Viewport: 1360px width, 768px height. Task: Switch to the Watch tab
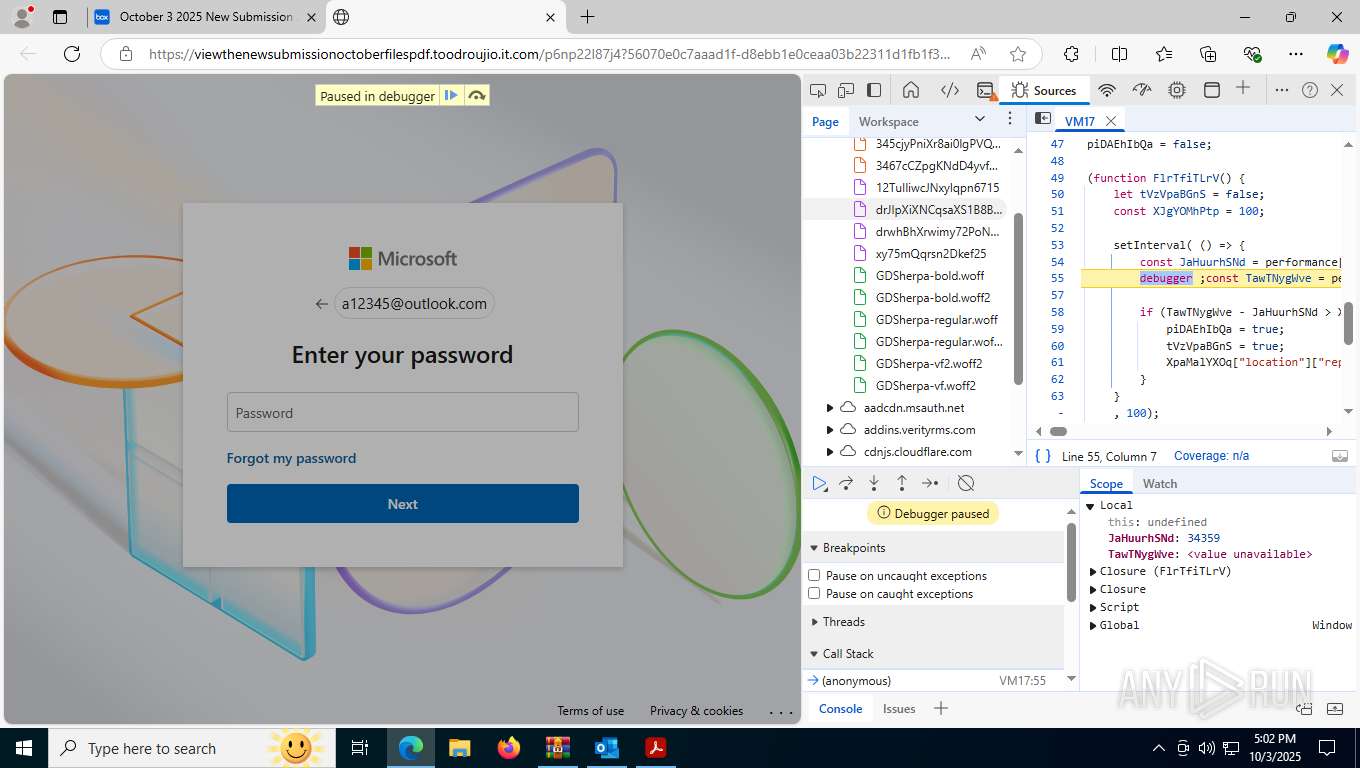click(x=1160, y=483)
